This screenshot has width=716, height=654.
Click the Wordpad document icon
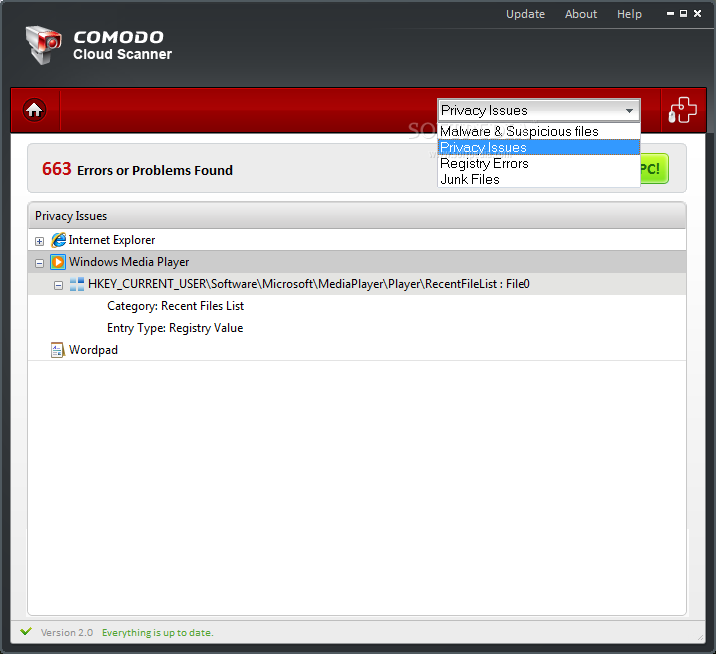coord(58,350)
